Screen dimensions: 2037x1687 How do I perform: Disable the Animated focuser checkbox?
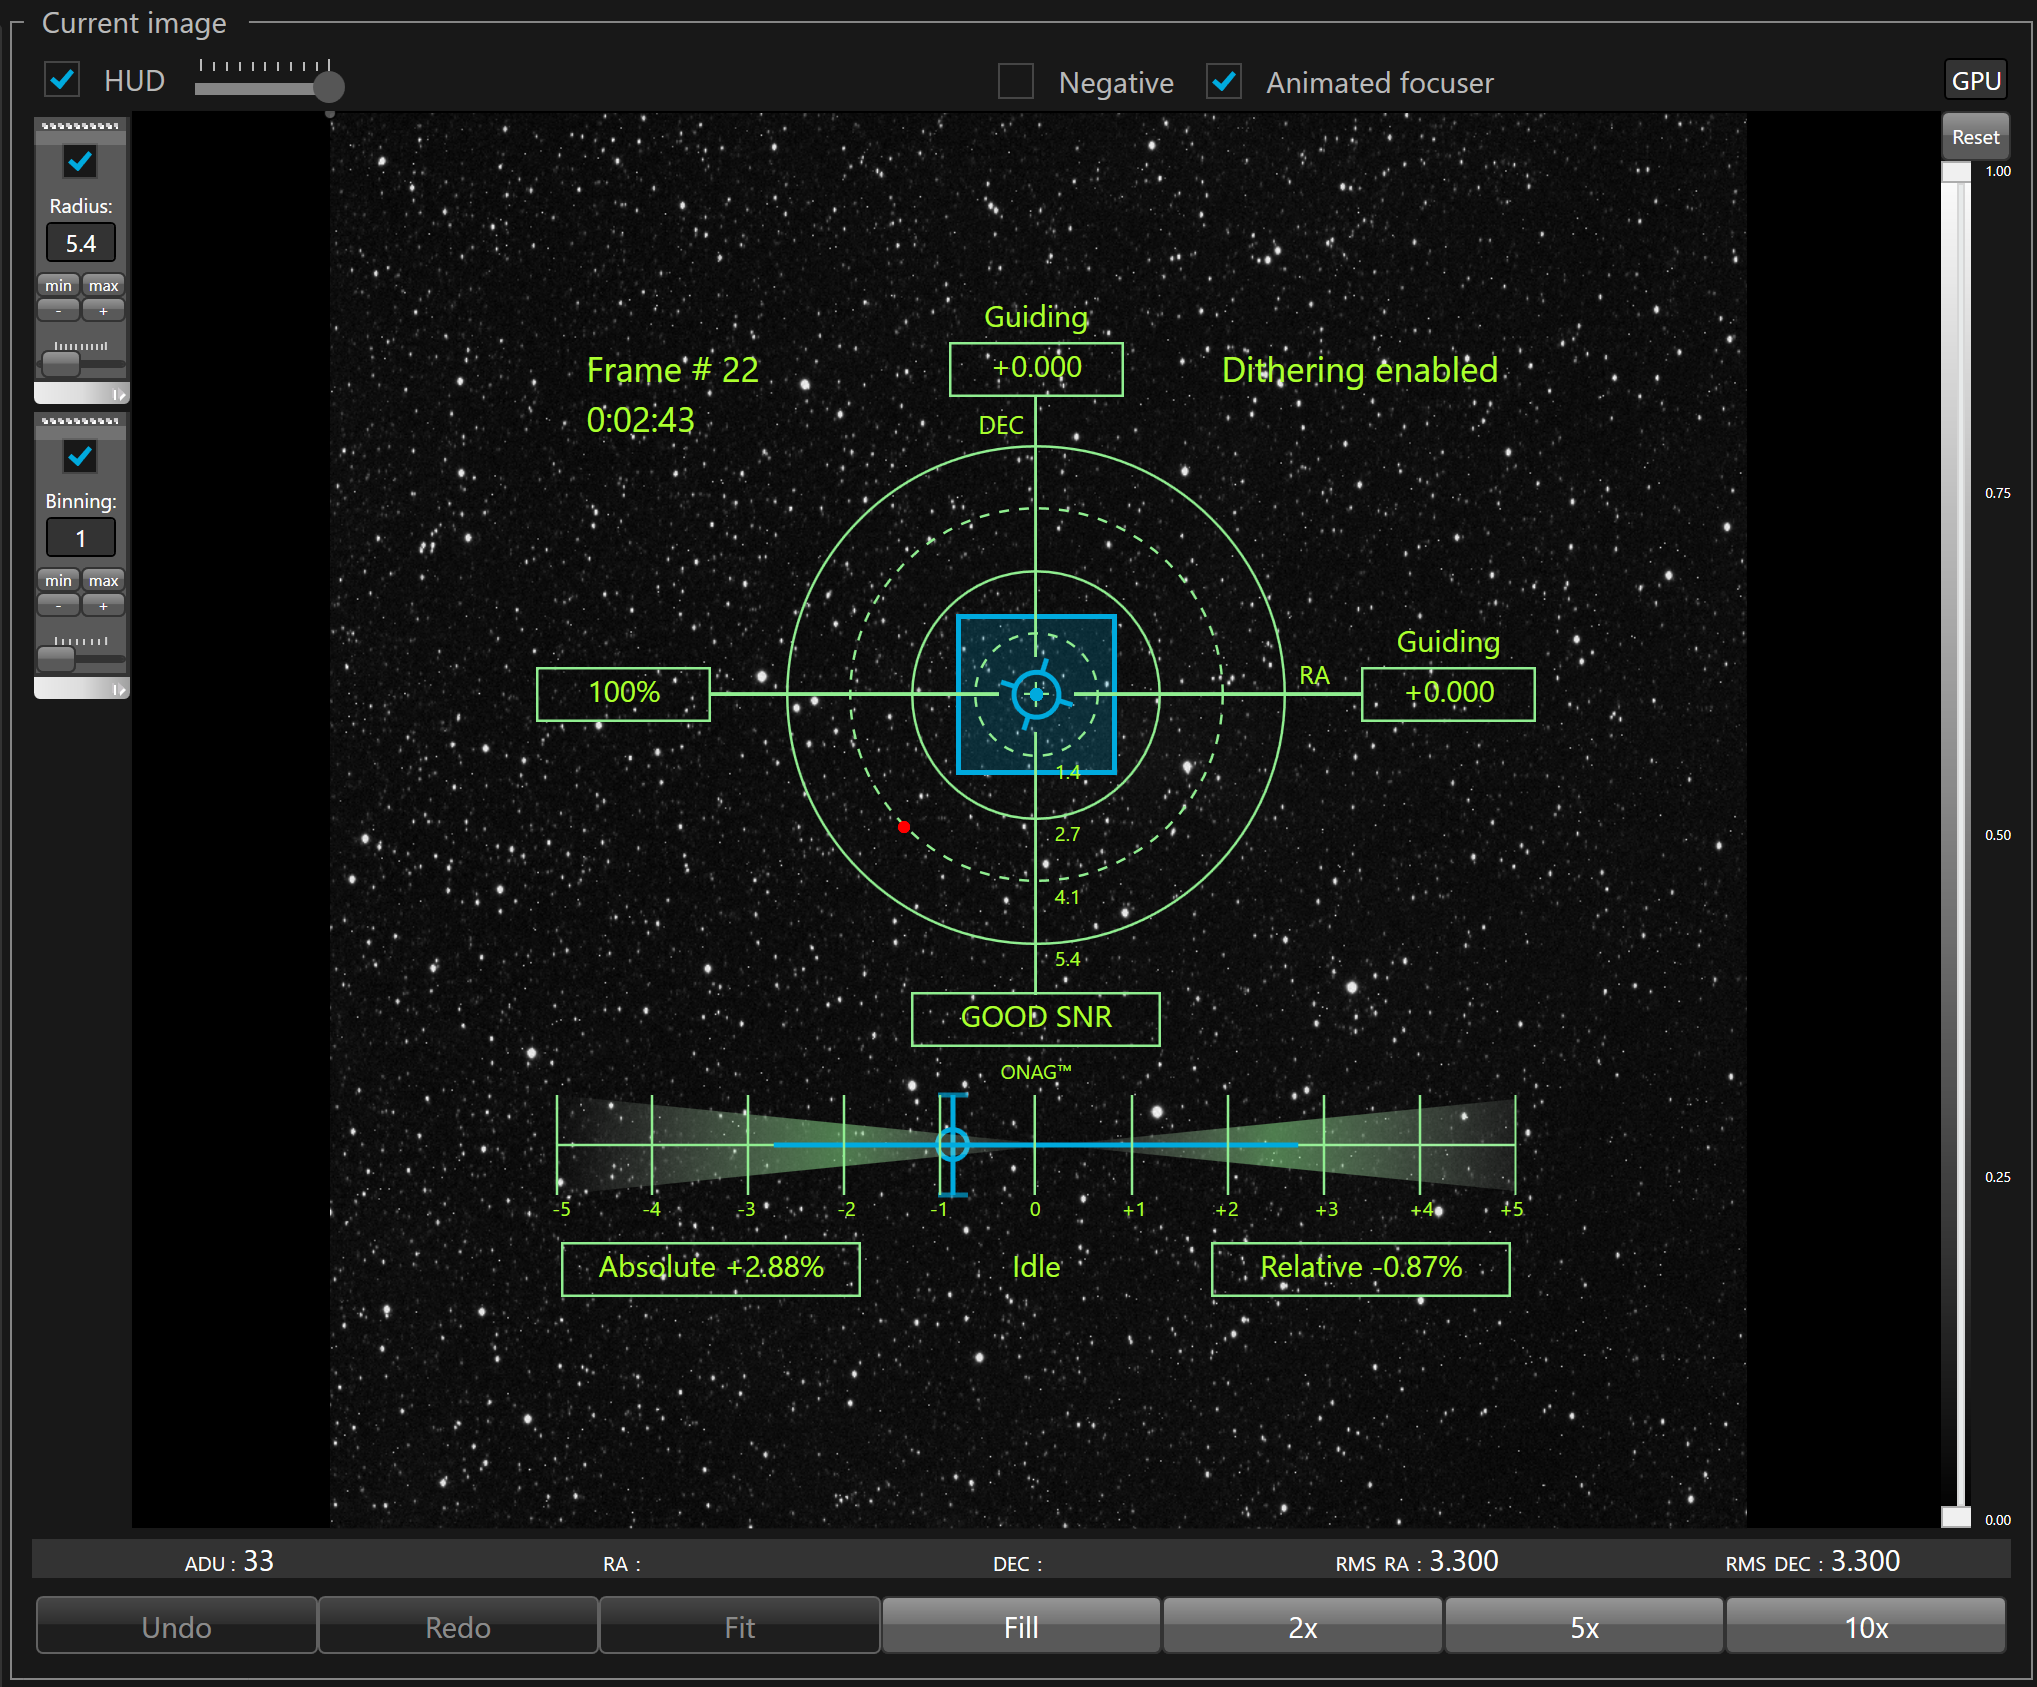pyautogui.click(x=1223, y=81)
